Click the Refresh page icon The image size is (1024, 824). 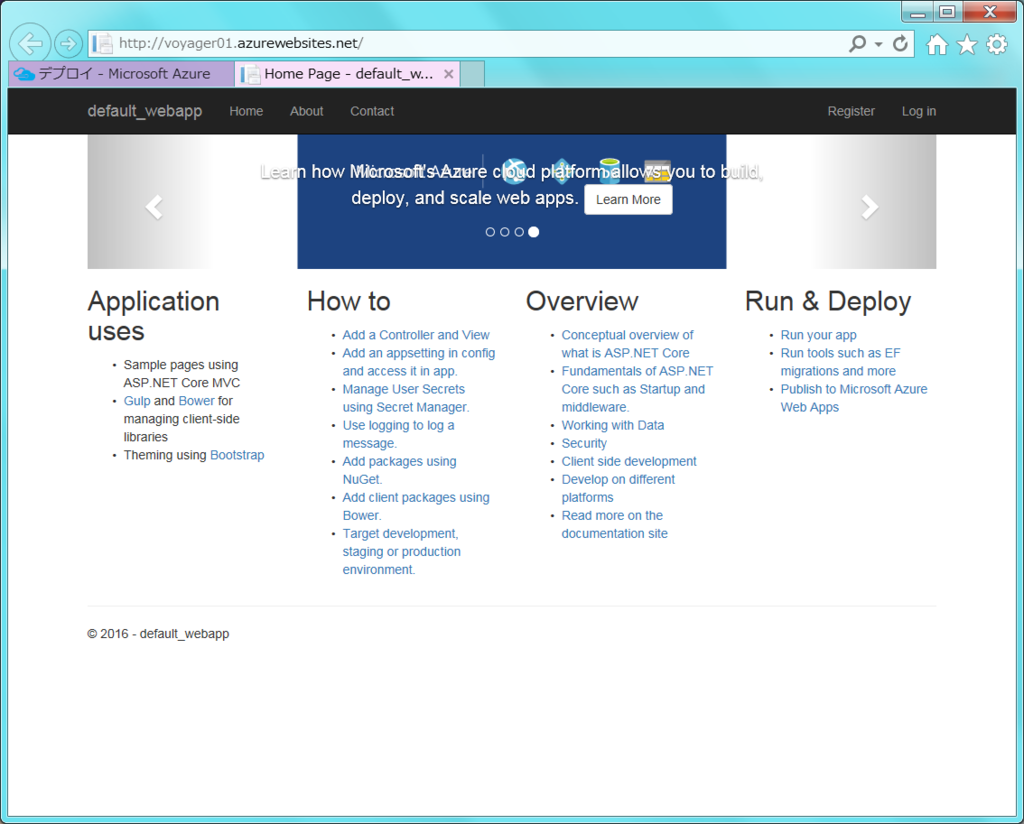tap(901, 44)
